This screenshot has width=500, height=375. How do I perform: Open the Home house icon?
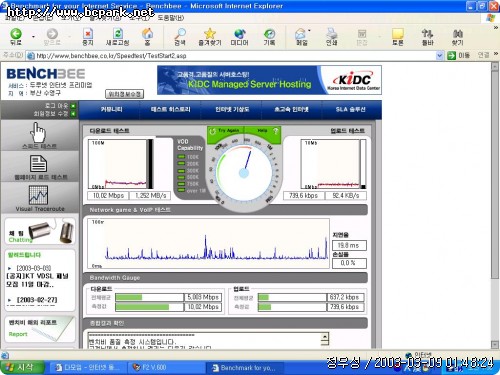tap(147, 33)
